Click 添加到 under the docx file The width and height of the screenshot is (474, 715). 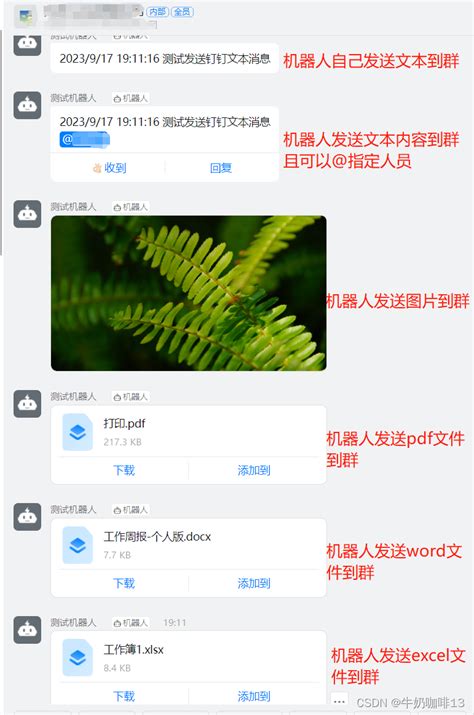tap(254, 583)
